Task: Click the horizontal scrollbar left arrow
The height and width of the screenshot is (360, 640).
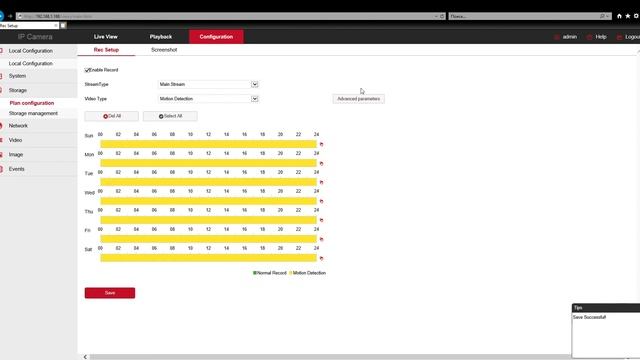Action: pos(85,357)
